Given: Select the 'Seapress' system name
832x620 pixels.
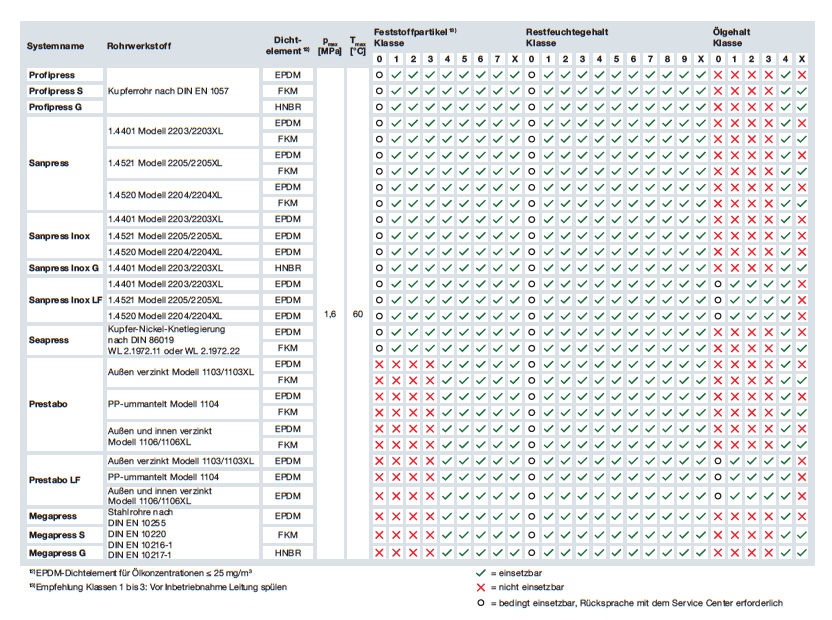Looking at the screenshot, I should coord(48,340).
